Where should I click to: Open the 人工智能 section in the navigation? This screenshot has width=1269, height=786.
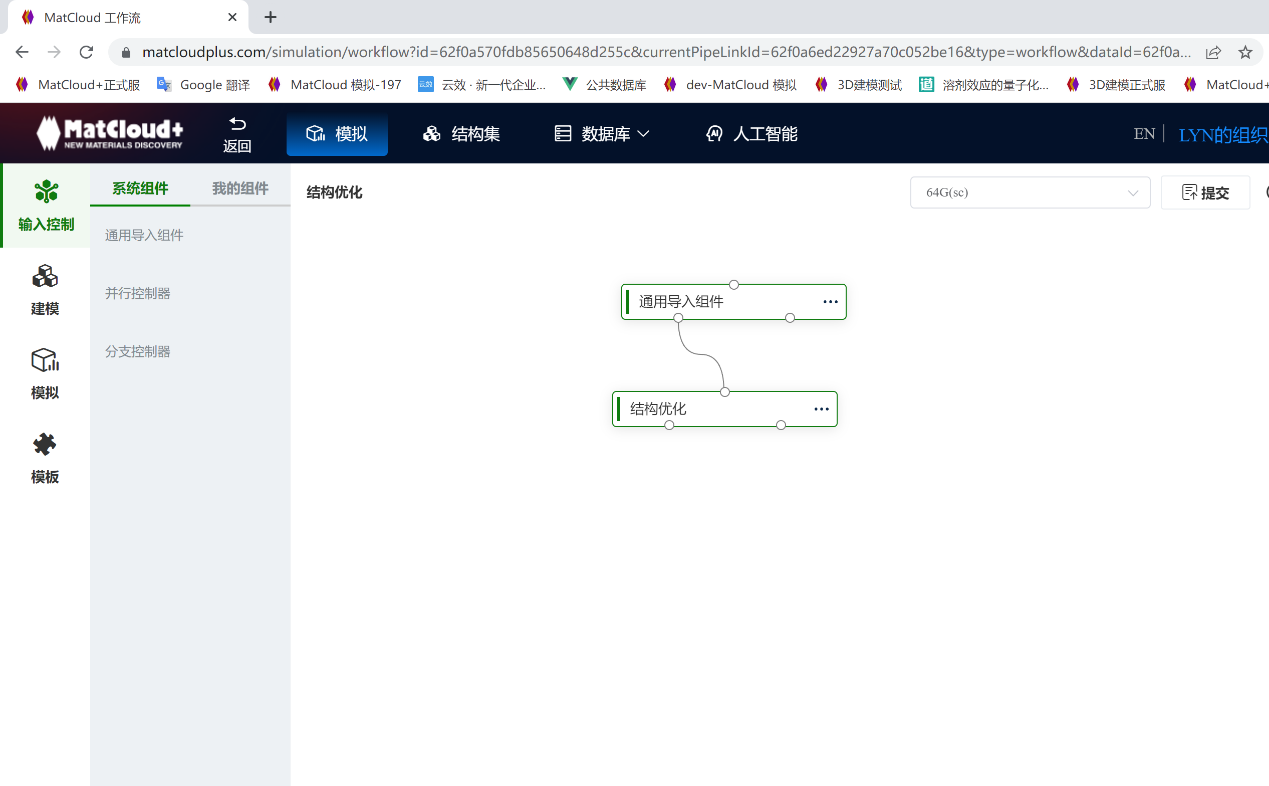[x=750, y=132]
